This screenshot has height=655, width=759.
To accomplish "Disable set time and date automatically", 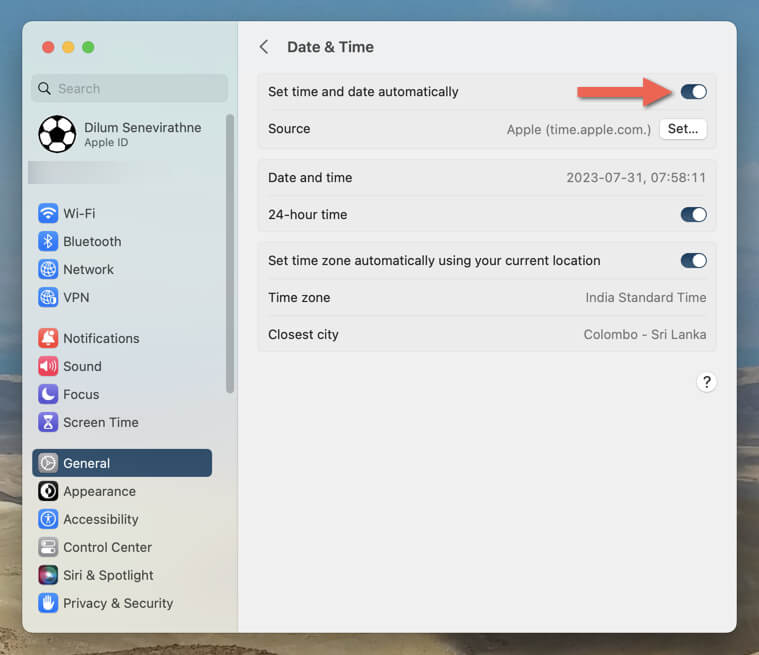I will (x=693, y=92).
